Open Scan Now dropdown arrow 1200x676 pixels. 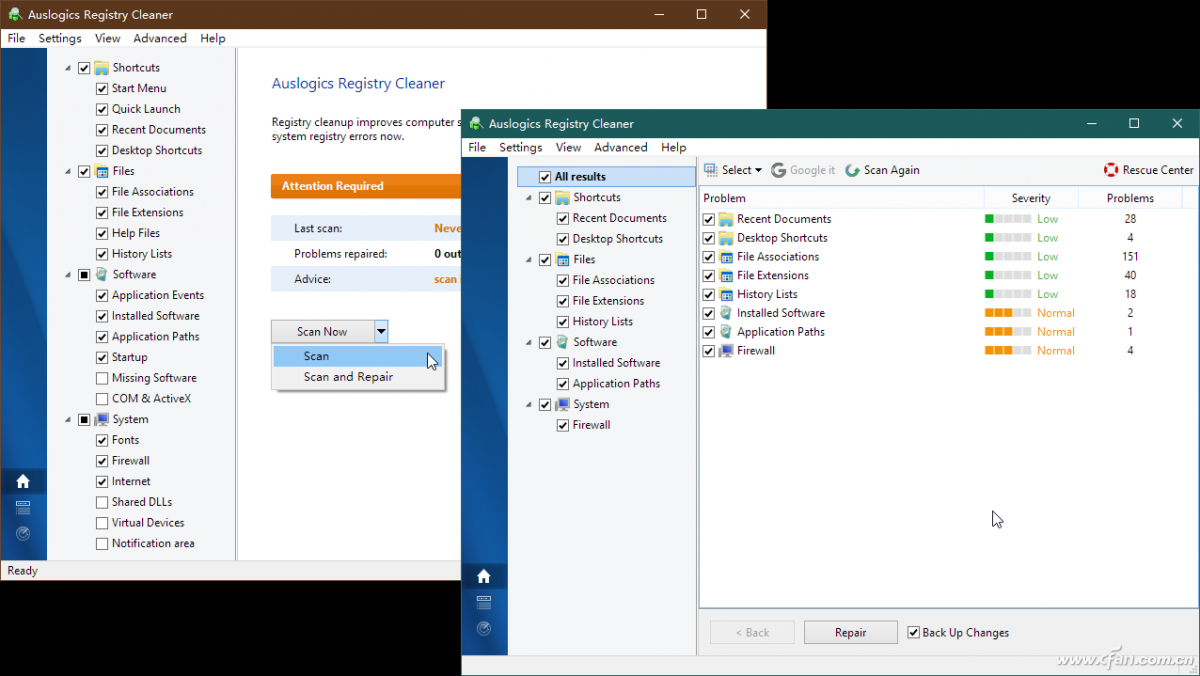381,331
